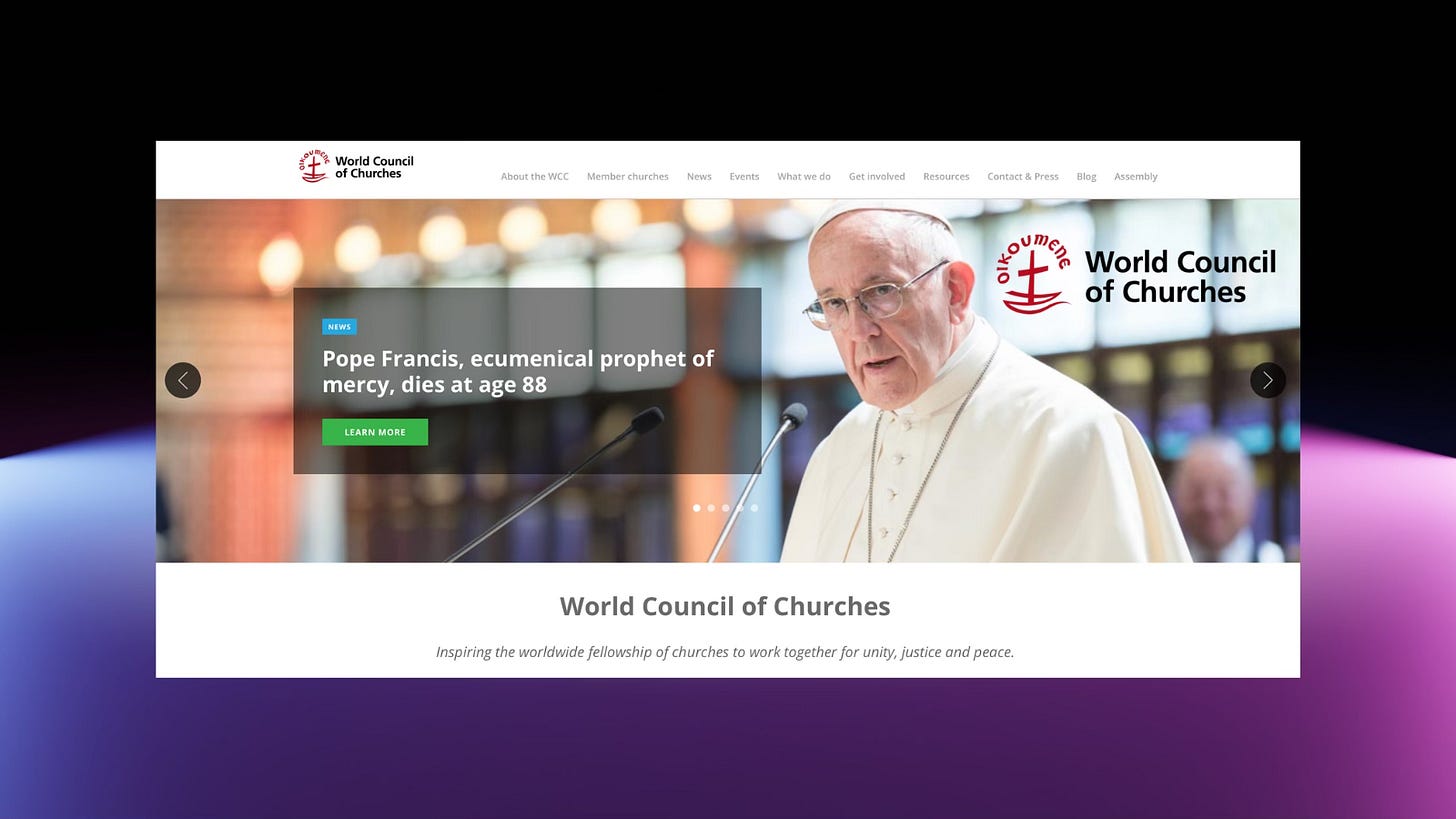Viewport: 1456px width, 819px height.
Task: Click the blue NEWS tag label
Action: click(x=339, y=327)
